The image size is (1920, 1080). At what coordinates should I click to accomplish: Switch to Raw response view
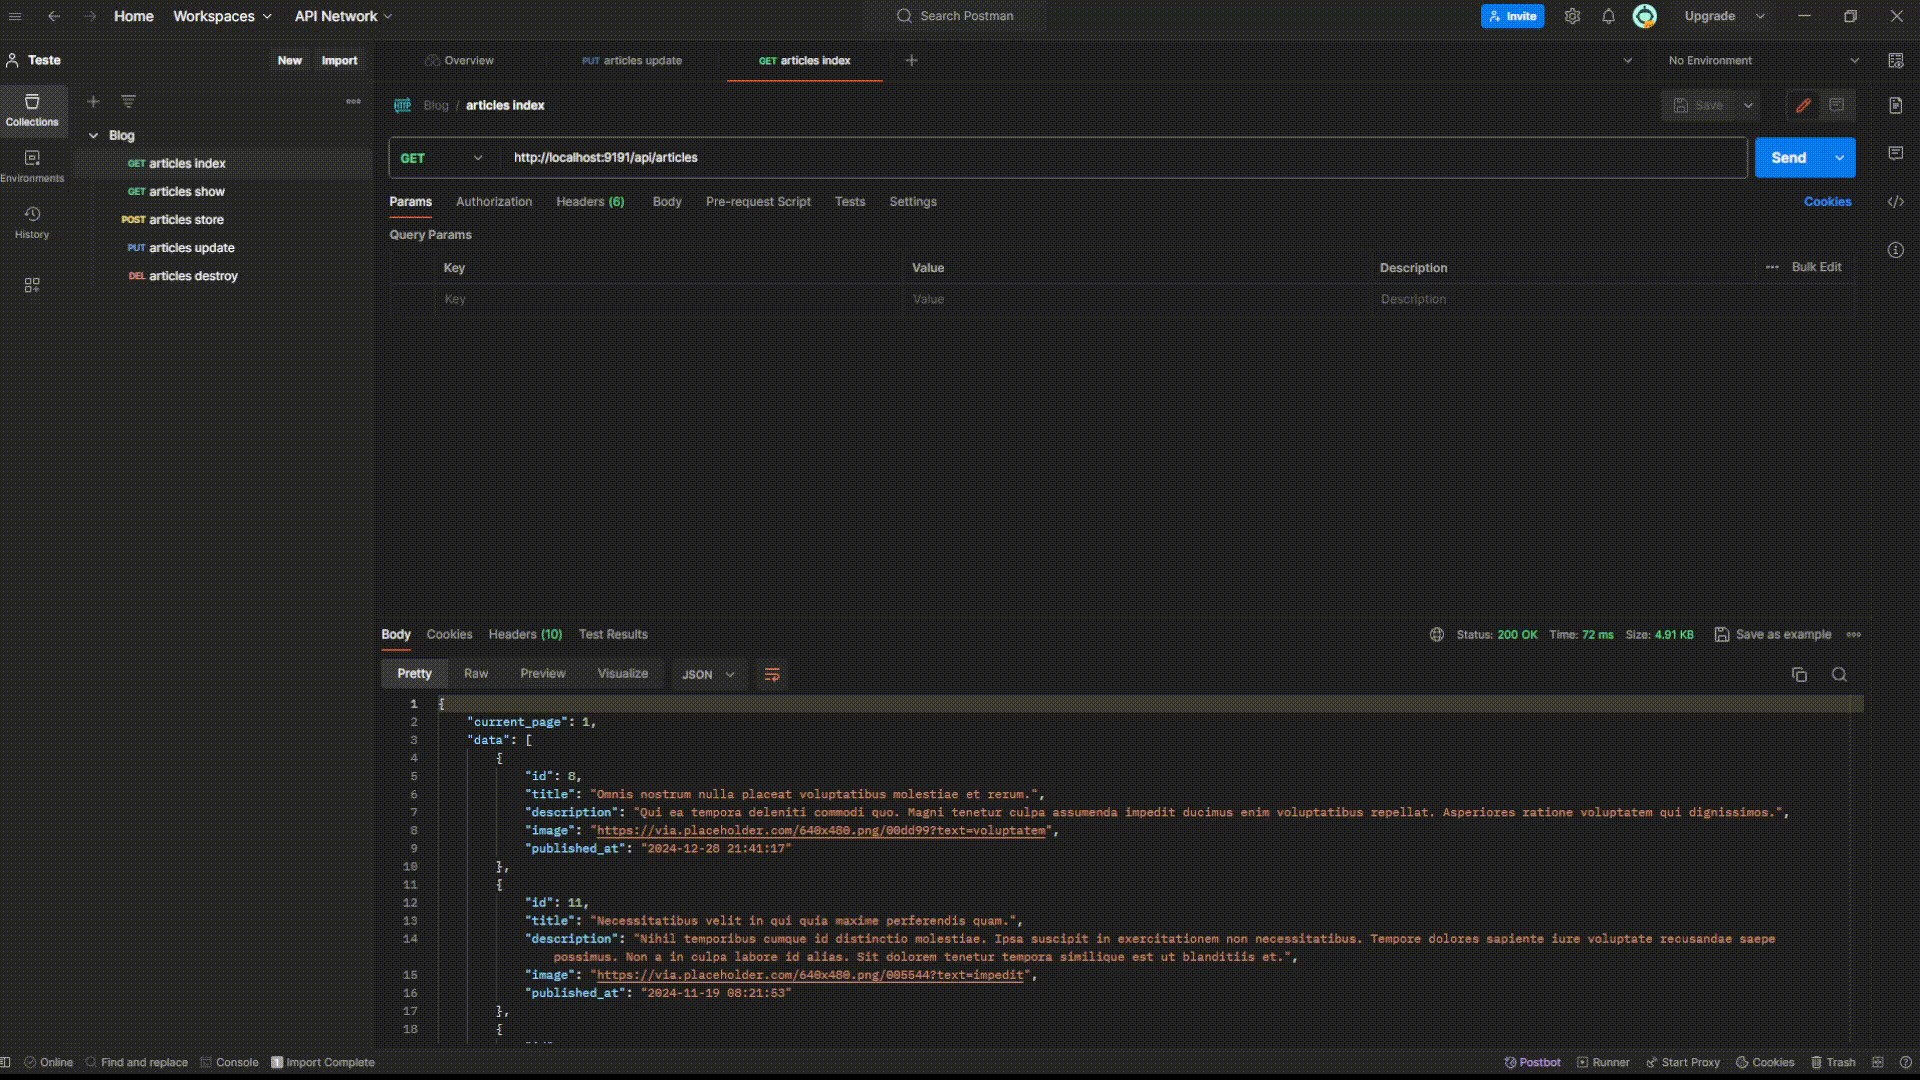476,674
